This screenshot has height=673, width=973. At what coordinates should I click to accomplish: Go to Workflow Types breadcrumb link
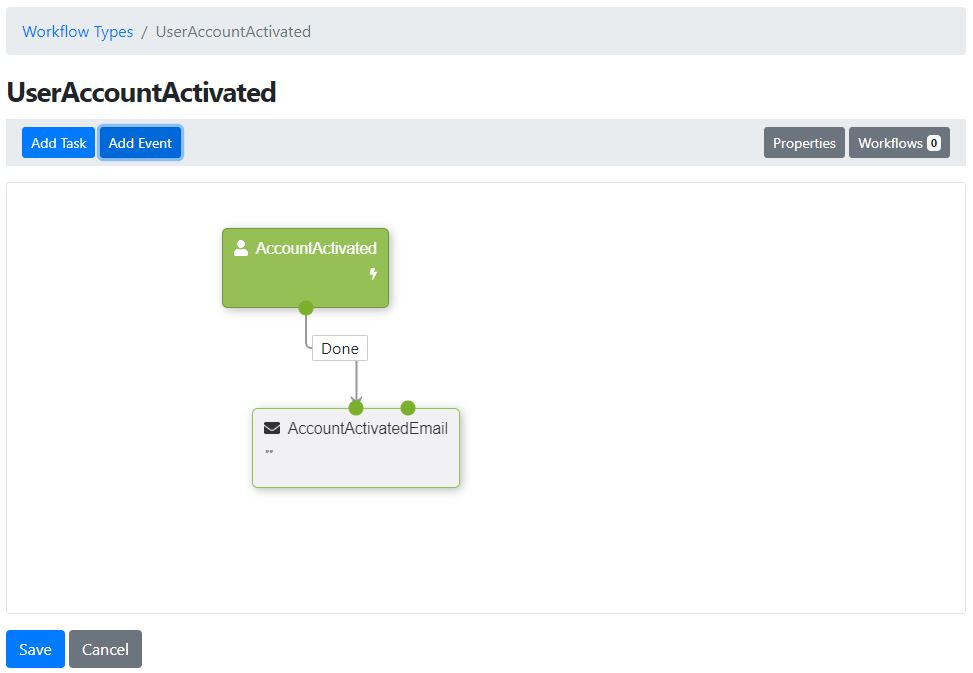pos(78,32)
